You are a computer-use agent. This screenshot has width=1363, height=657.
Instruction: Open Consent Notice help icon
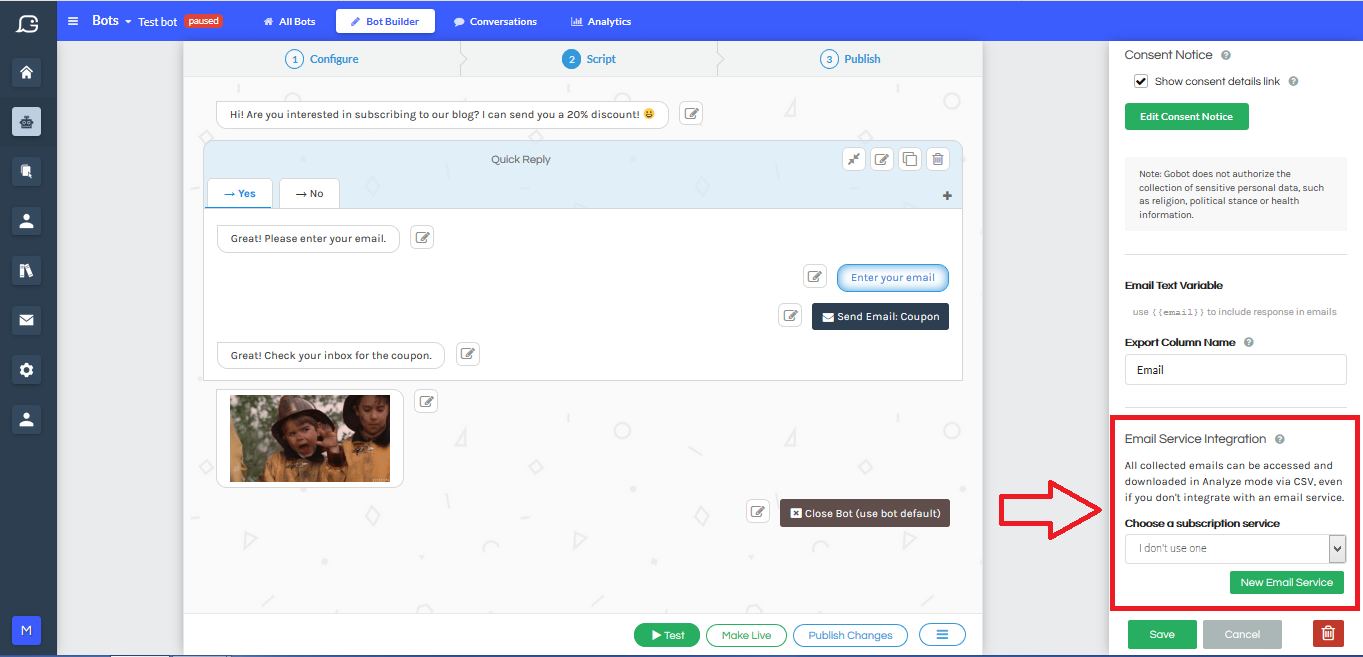point(1226,56)
